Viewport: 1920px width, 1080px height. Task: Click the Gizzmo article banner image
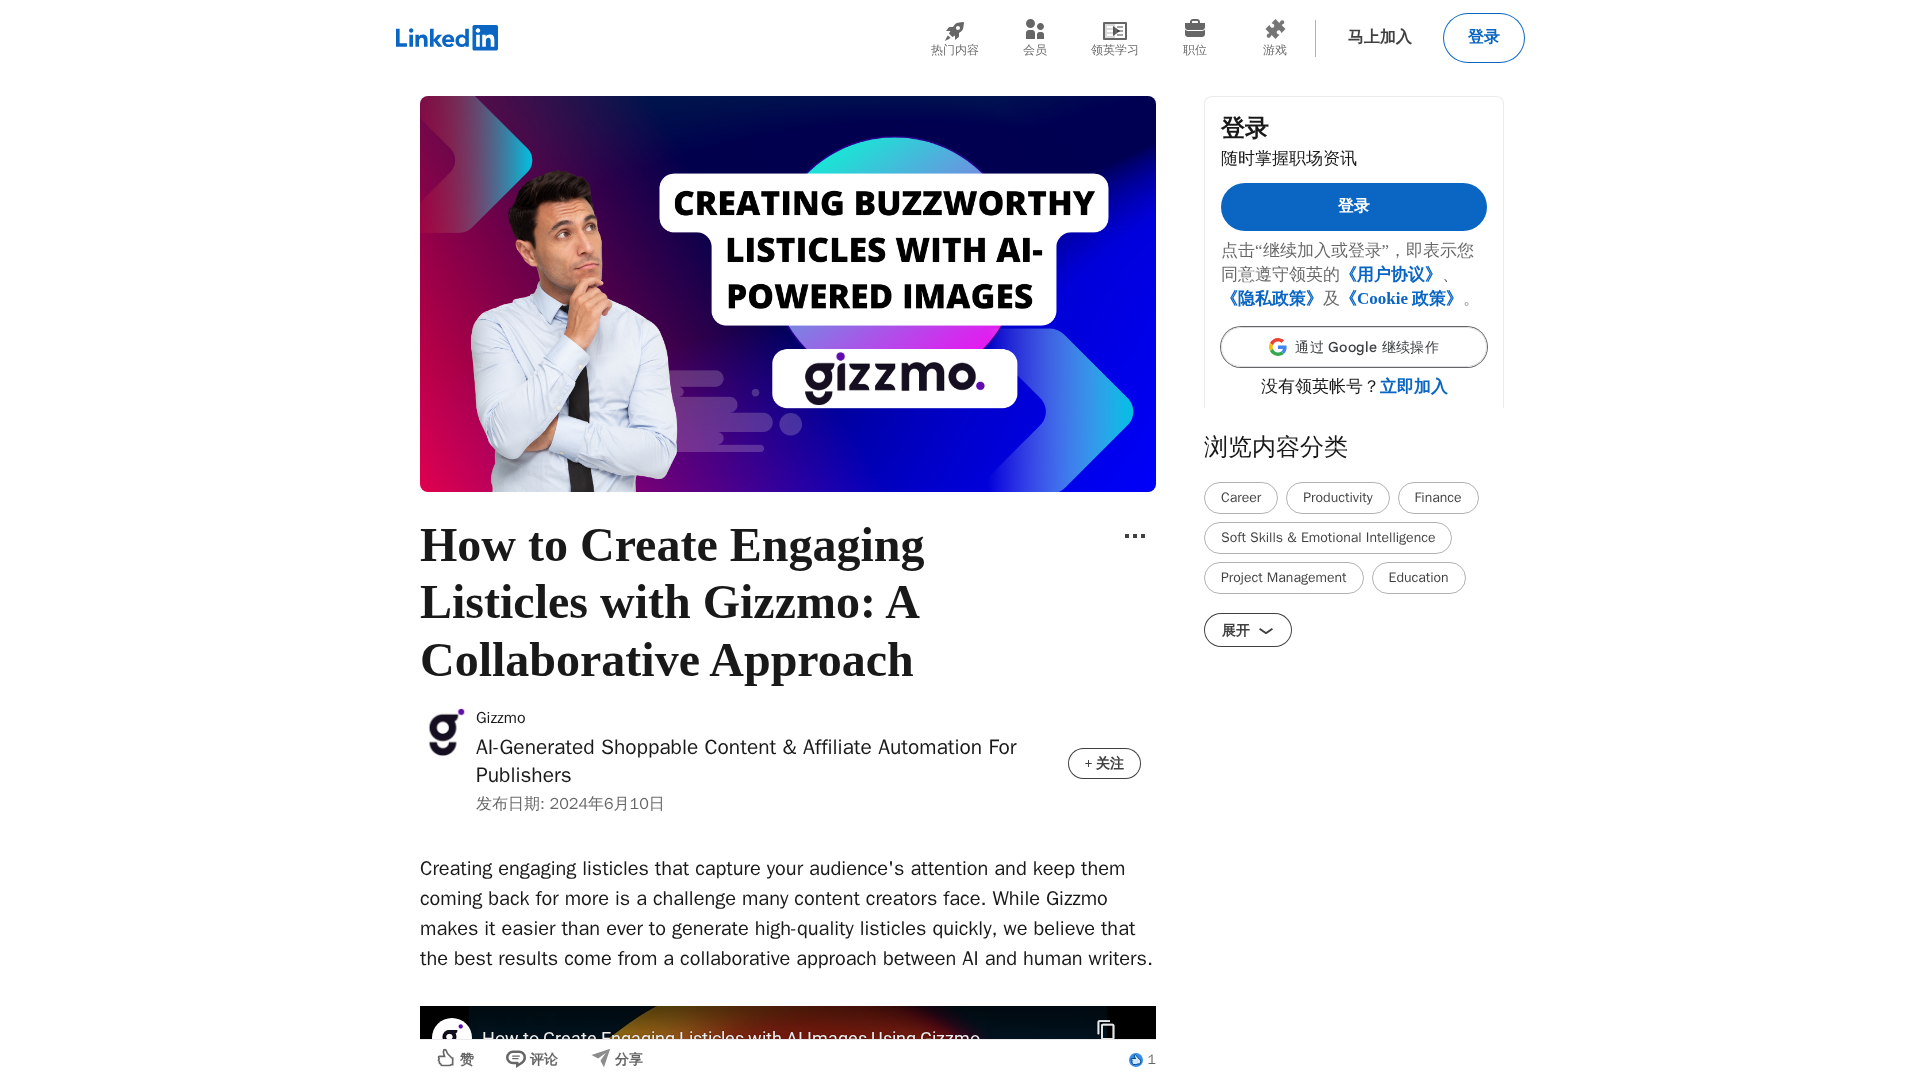(x=787, y=294)
